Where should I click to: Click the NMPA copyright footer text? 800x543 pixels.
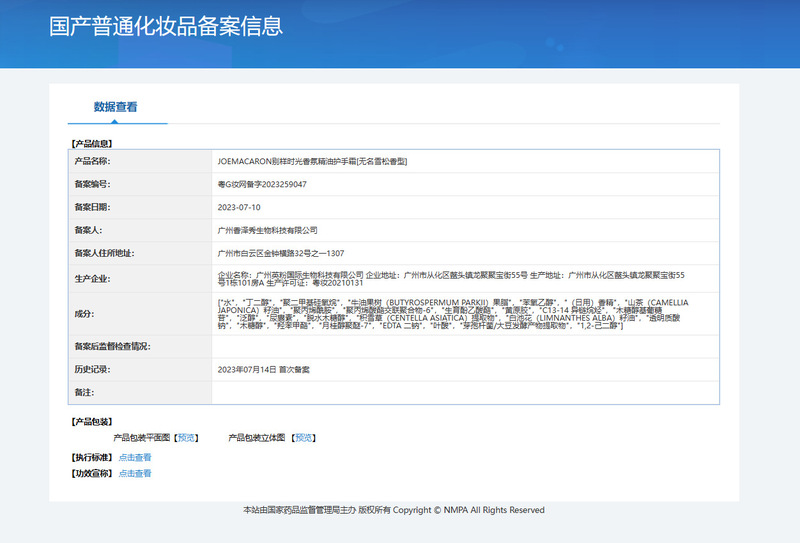394,510
